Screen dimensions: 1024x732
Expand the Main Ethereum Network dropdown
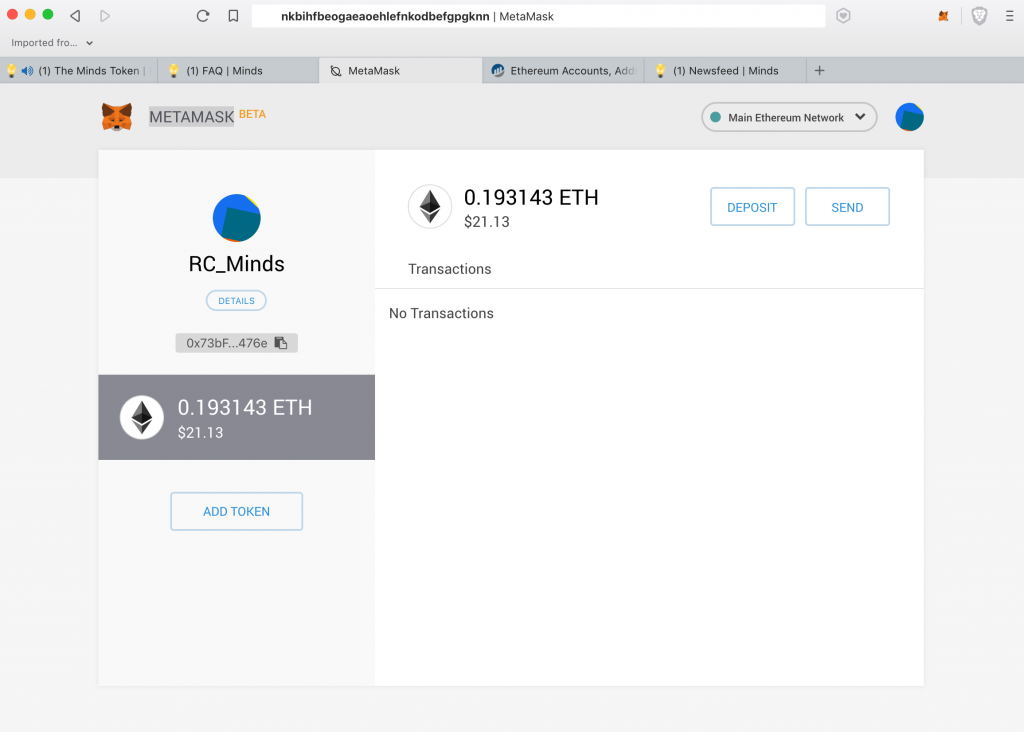point(789,118)
